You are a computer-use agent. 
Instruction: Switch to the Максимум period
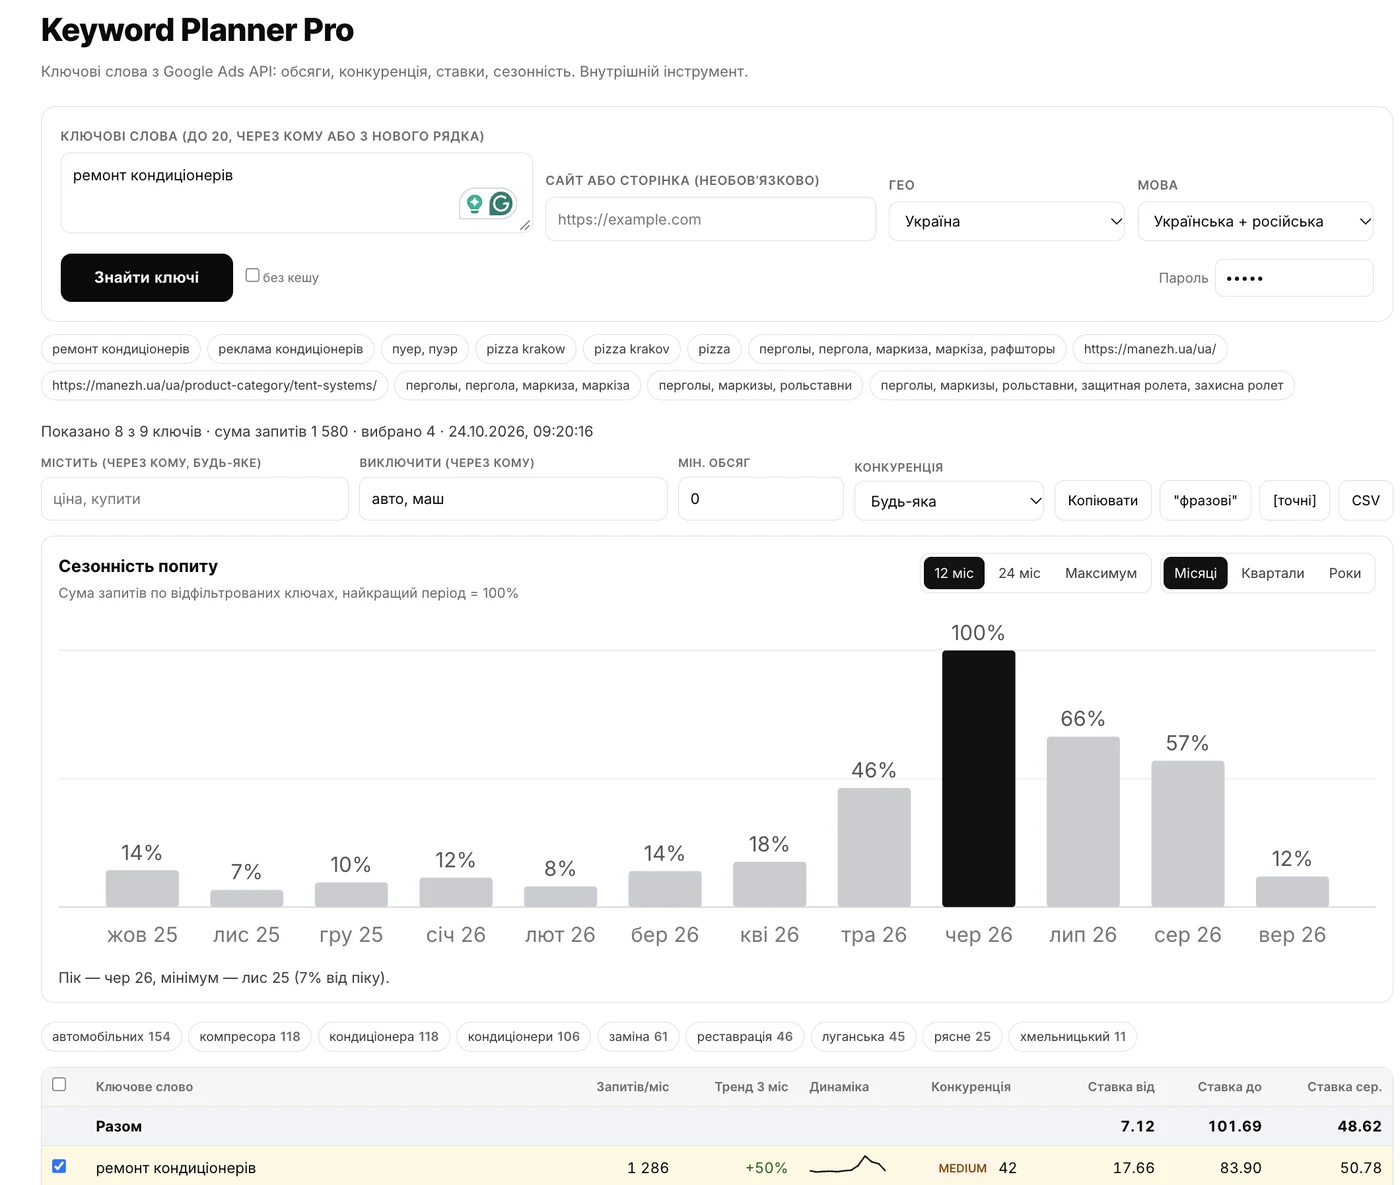pos(1101,573)
